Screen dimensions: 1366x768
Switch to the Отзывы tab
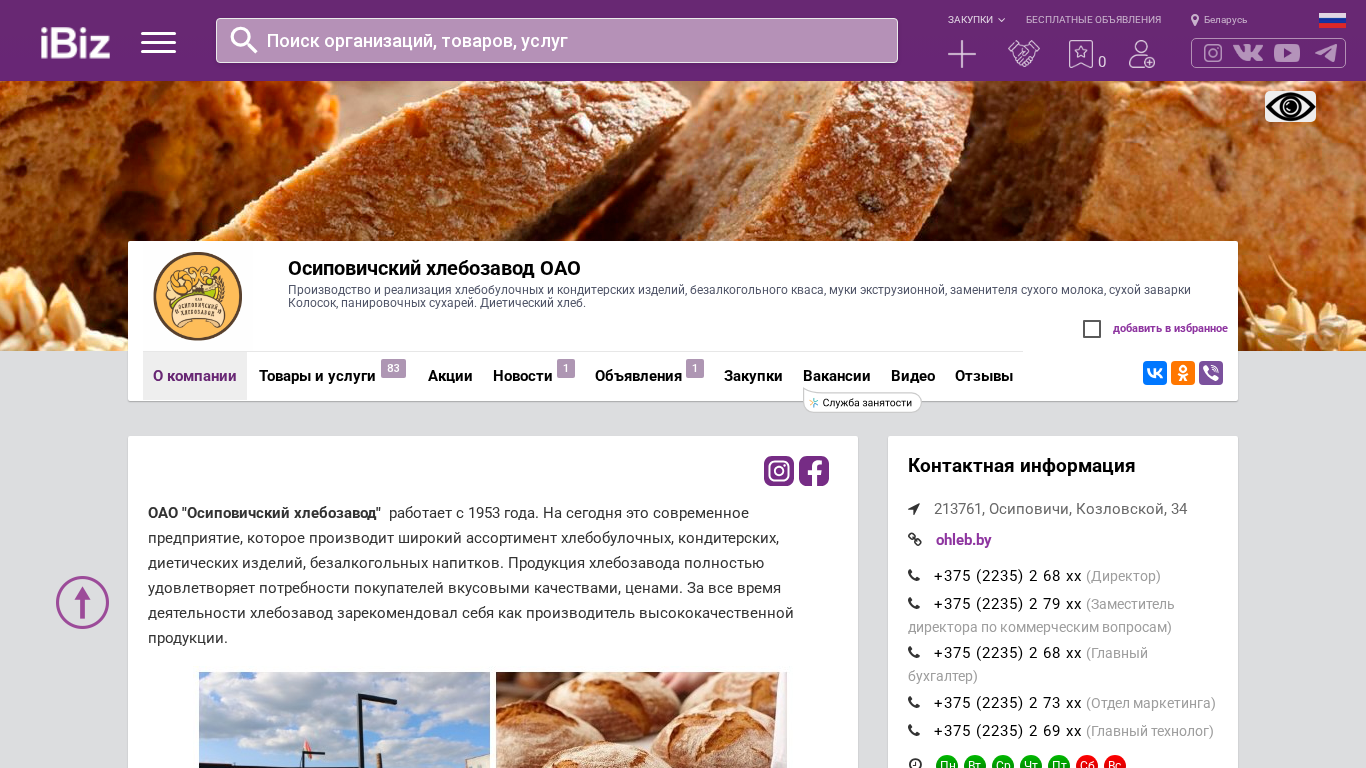[984, 376]
